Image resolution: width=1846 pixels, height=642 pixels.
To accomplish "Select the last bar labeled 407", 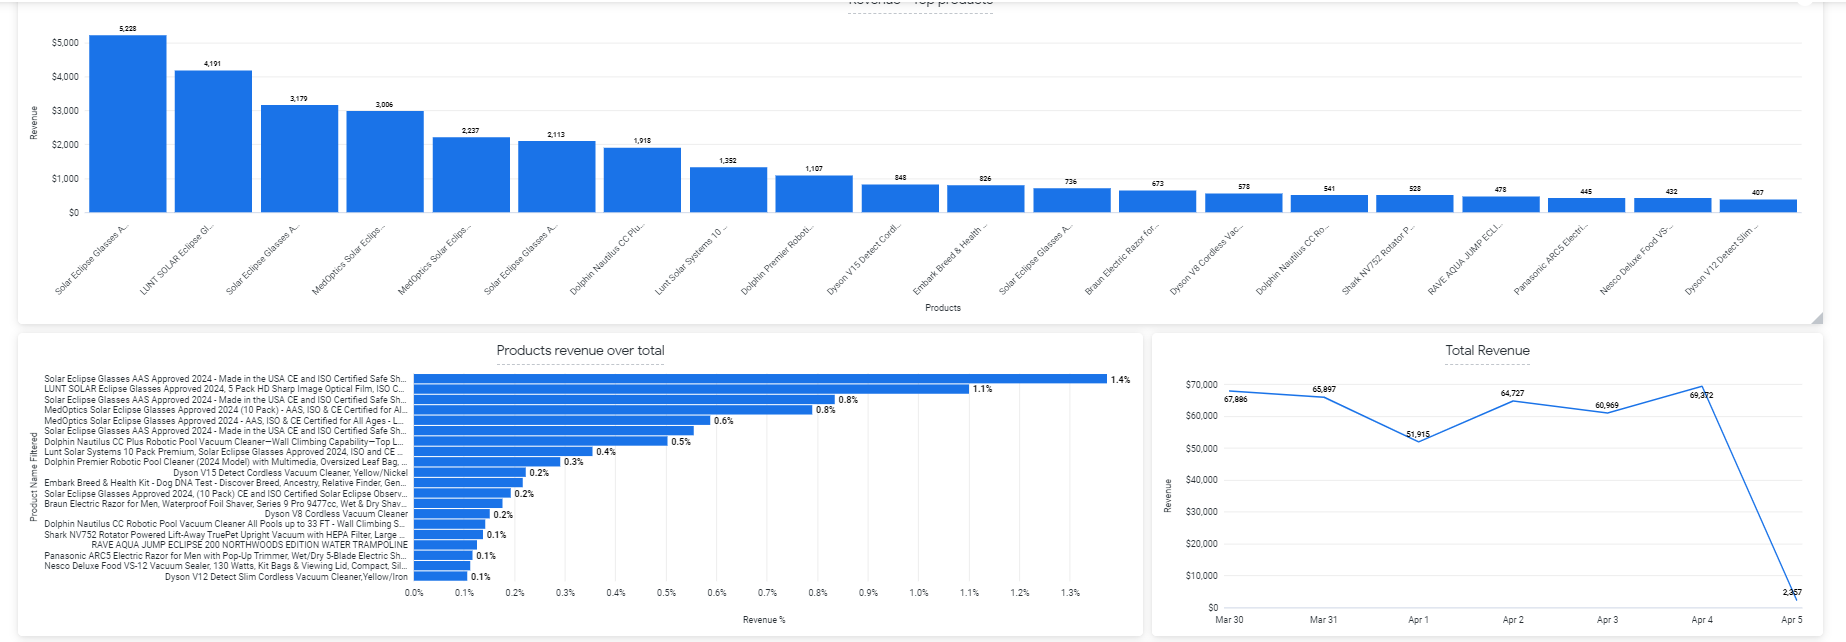I will [1758, 205].
